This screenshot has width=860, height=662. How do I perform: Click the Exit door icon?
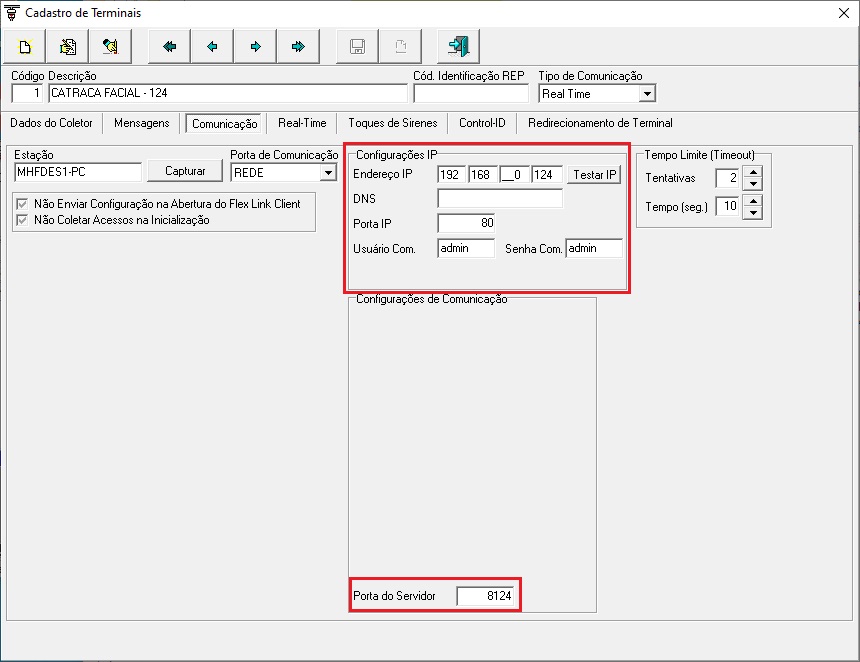pos(459,47)
